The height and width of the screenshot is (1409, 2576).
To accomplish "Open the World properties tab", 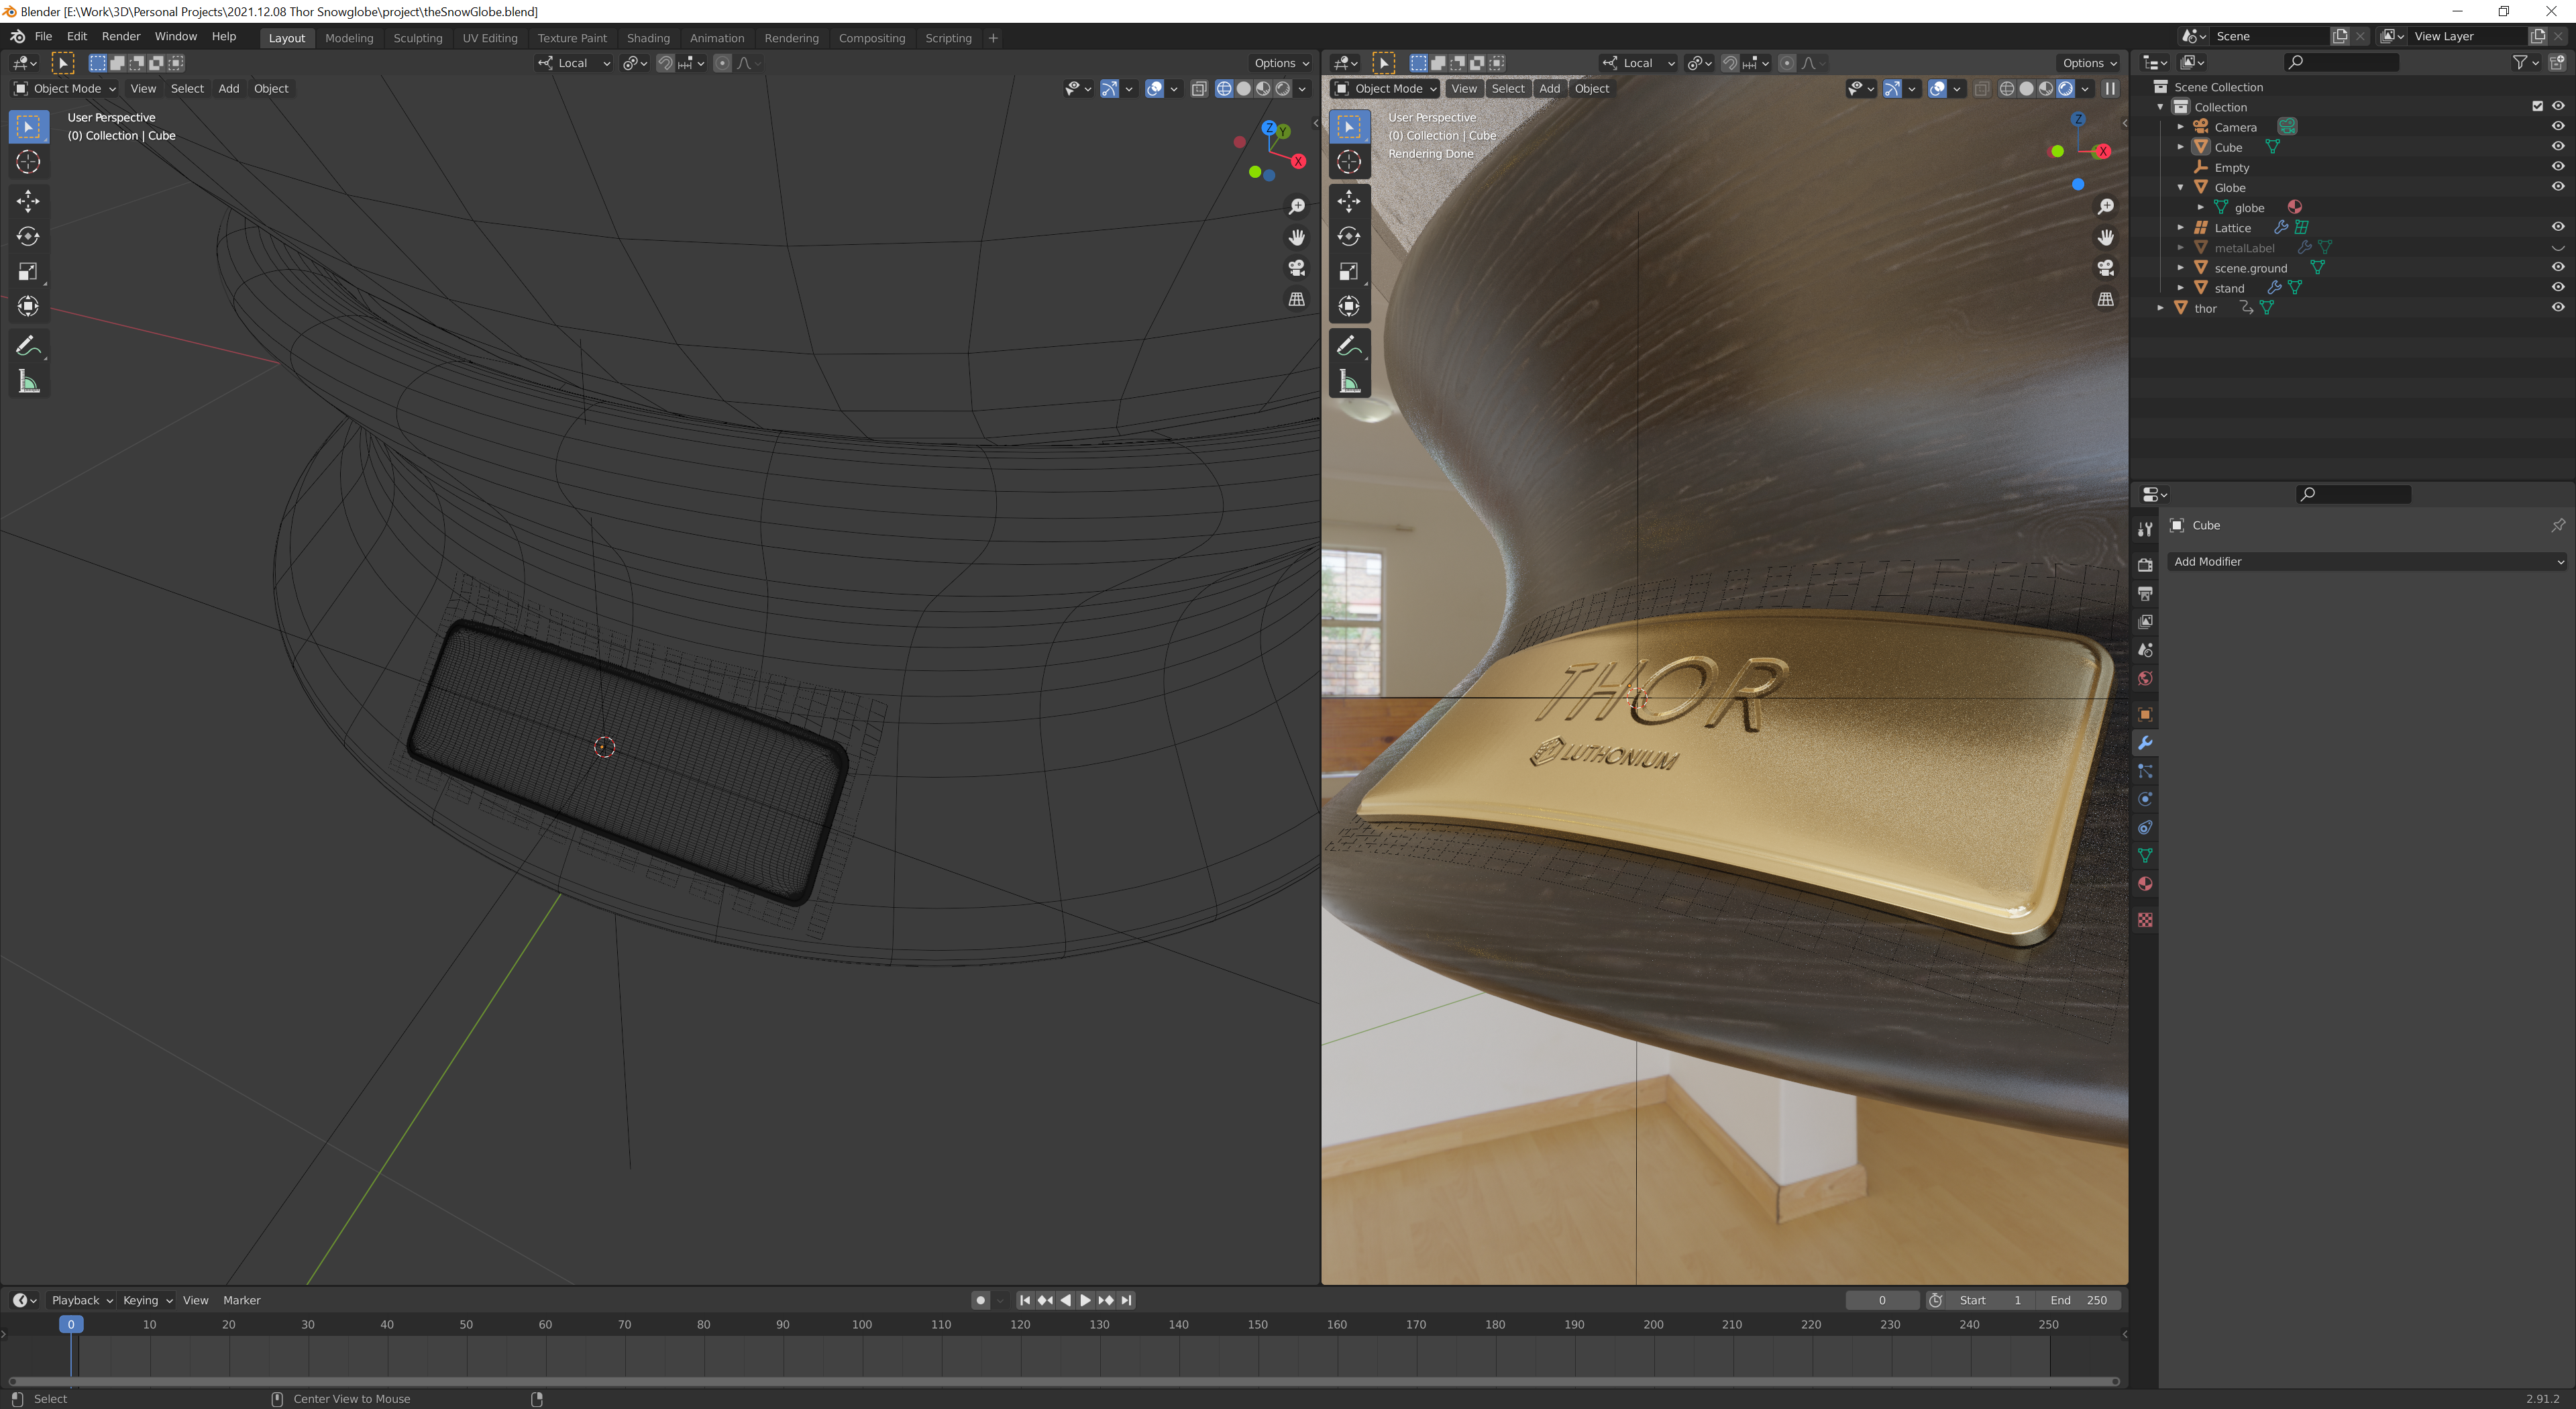I will 2145,679.
